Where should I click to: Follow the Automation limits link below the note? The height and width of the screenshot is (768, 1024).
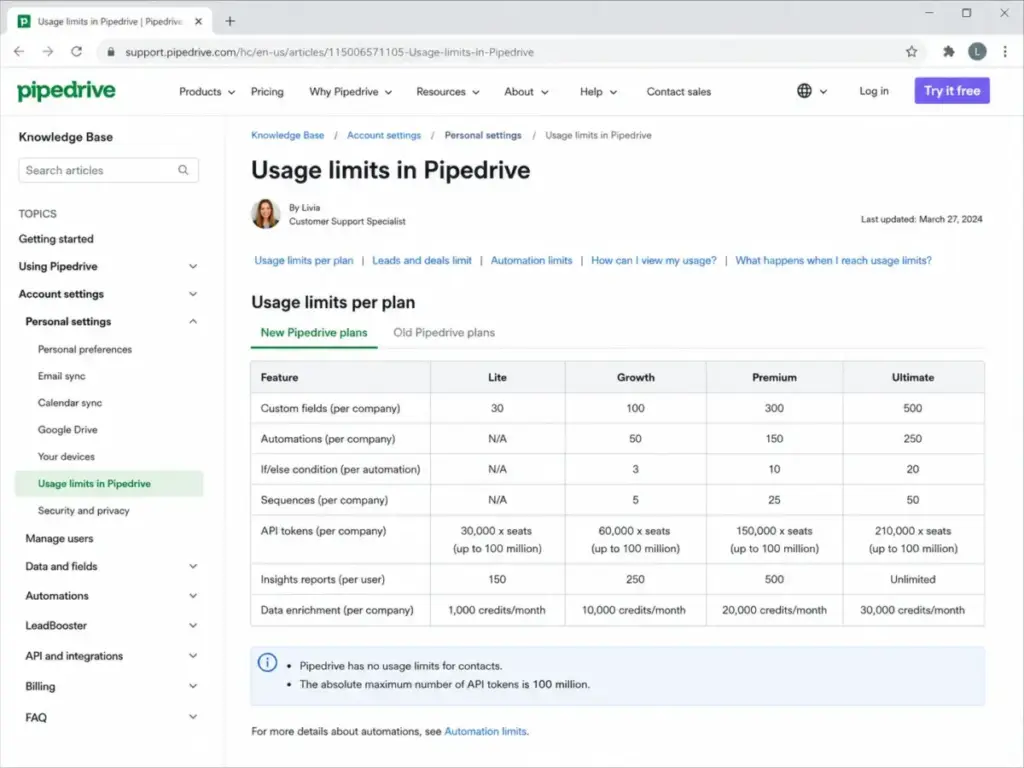pyautogui.click(x=485, y=731)
